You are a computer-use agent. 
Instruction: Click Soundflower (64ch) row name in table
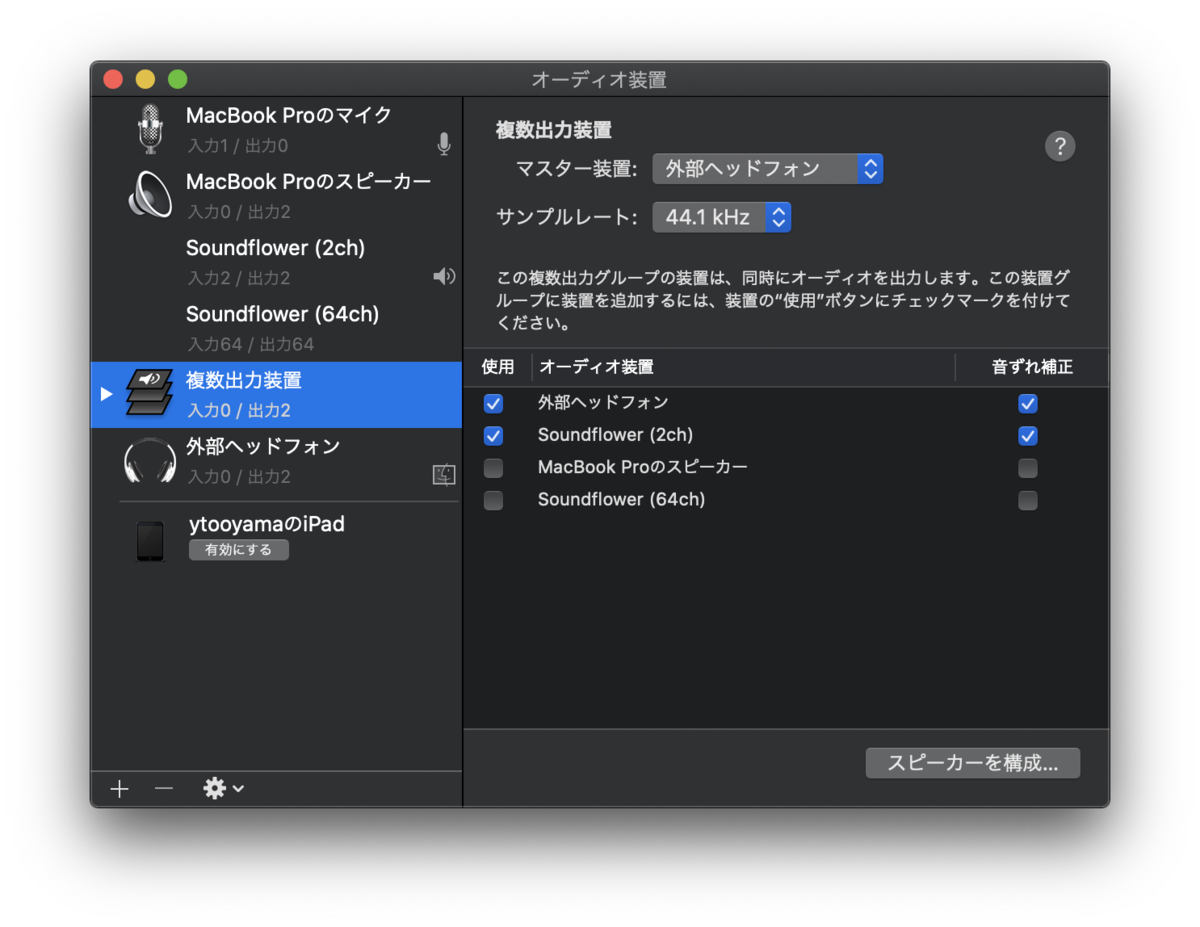click(x=621, y=499)
